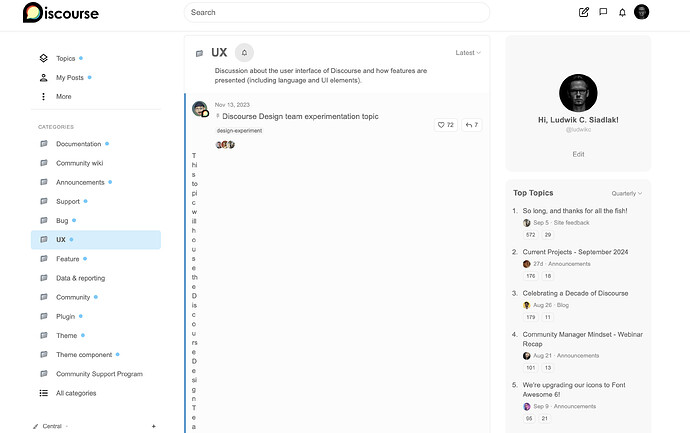This screenshot has height=433, width=690.
Task: Click the Community Support Program icon
Action: tap(44, 374)
